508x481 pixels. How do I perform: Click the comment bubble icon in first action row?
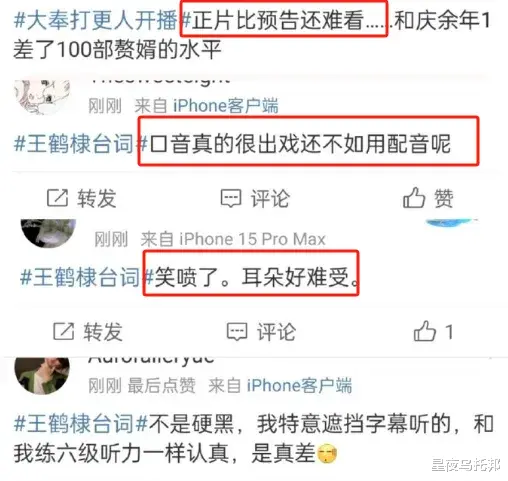click(x=231, y=199)
